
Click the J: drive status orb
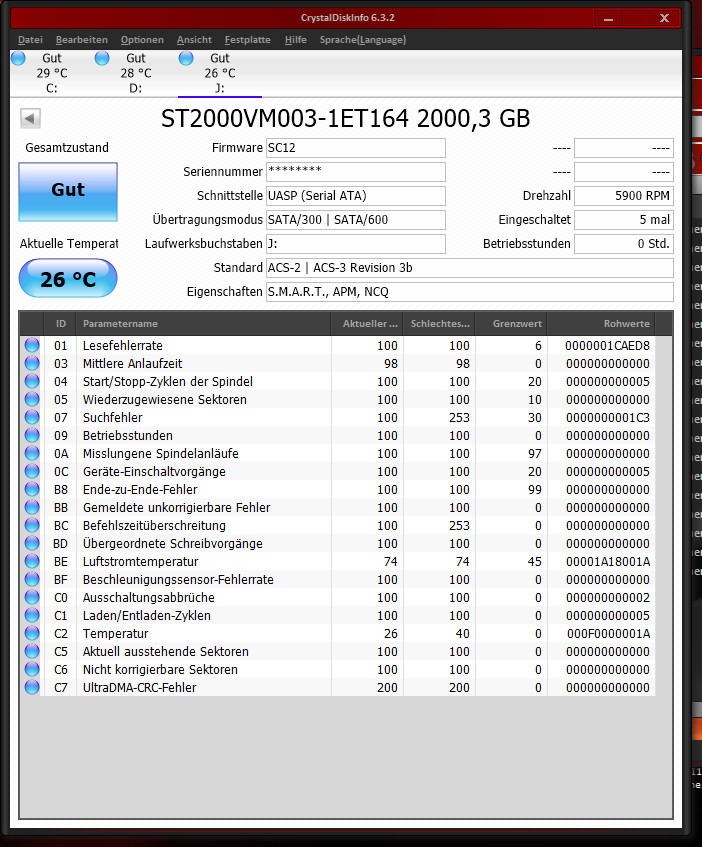[186, 58]
